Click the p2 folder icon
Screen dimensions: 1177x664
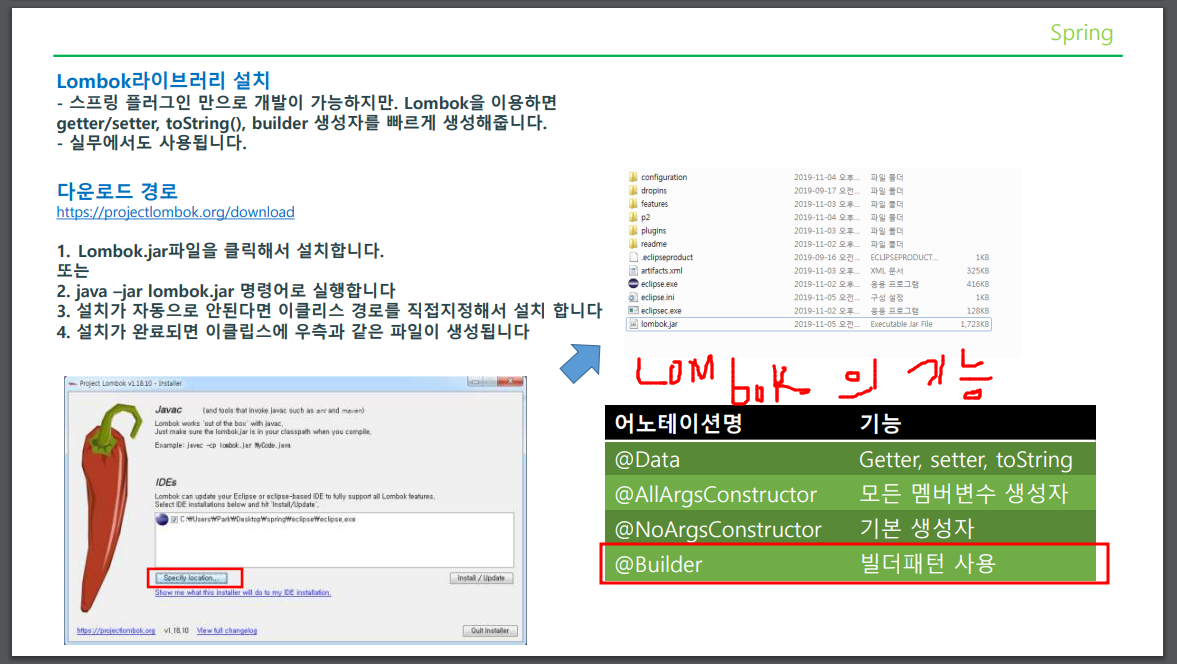tap(633, 218)
